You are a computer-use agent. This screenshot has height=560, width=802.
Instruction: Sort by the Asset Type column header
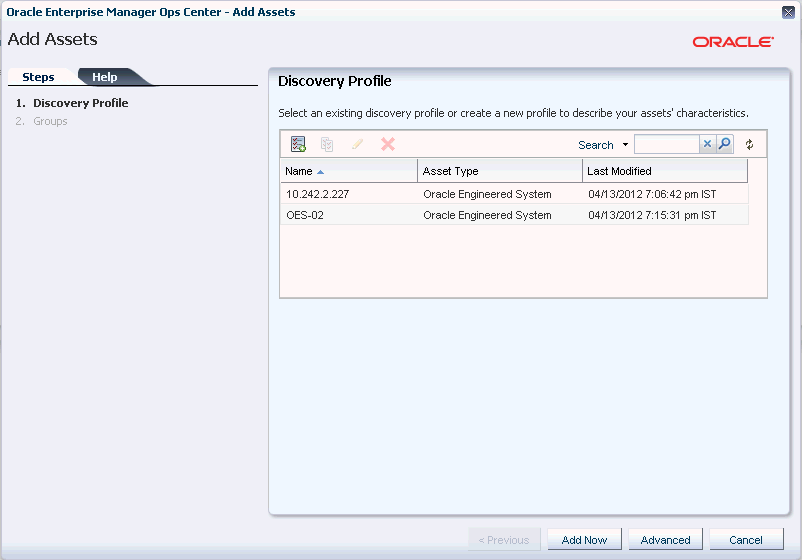pyautogui.click(x=500, y=171)
